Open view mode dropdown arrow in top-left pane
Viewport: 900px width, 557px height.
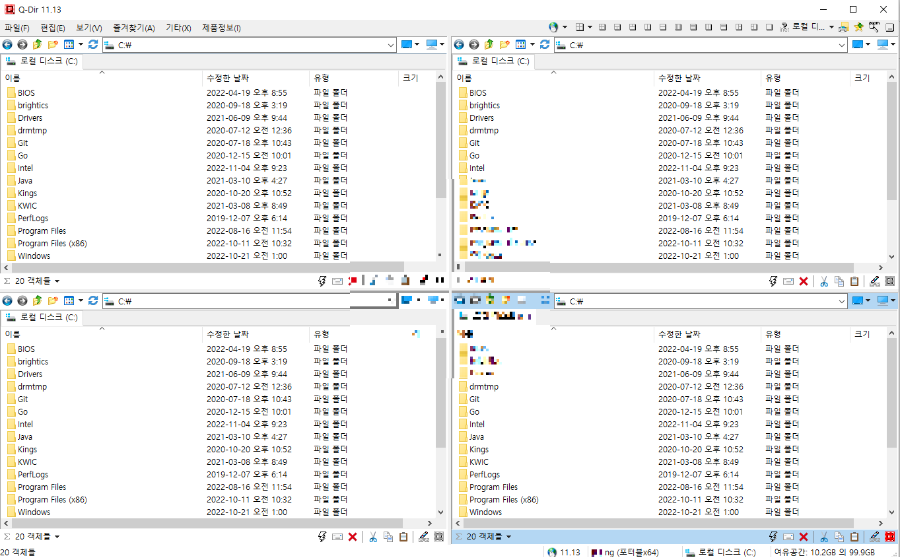pos(81,44)
